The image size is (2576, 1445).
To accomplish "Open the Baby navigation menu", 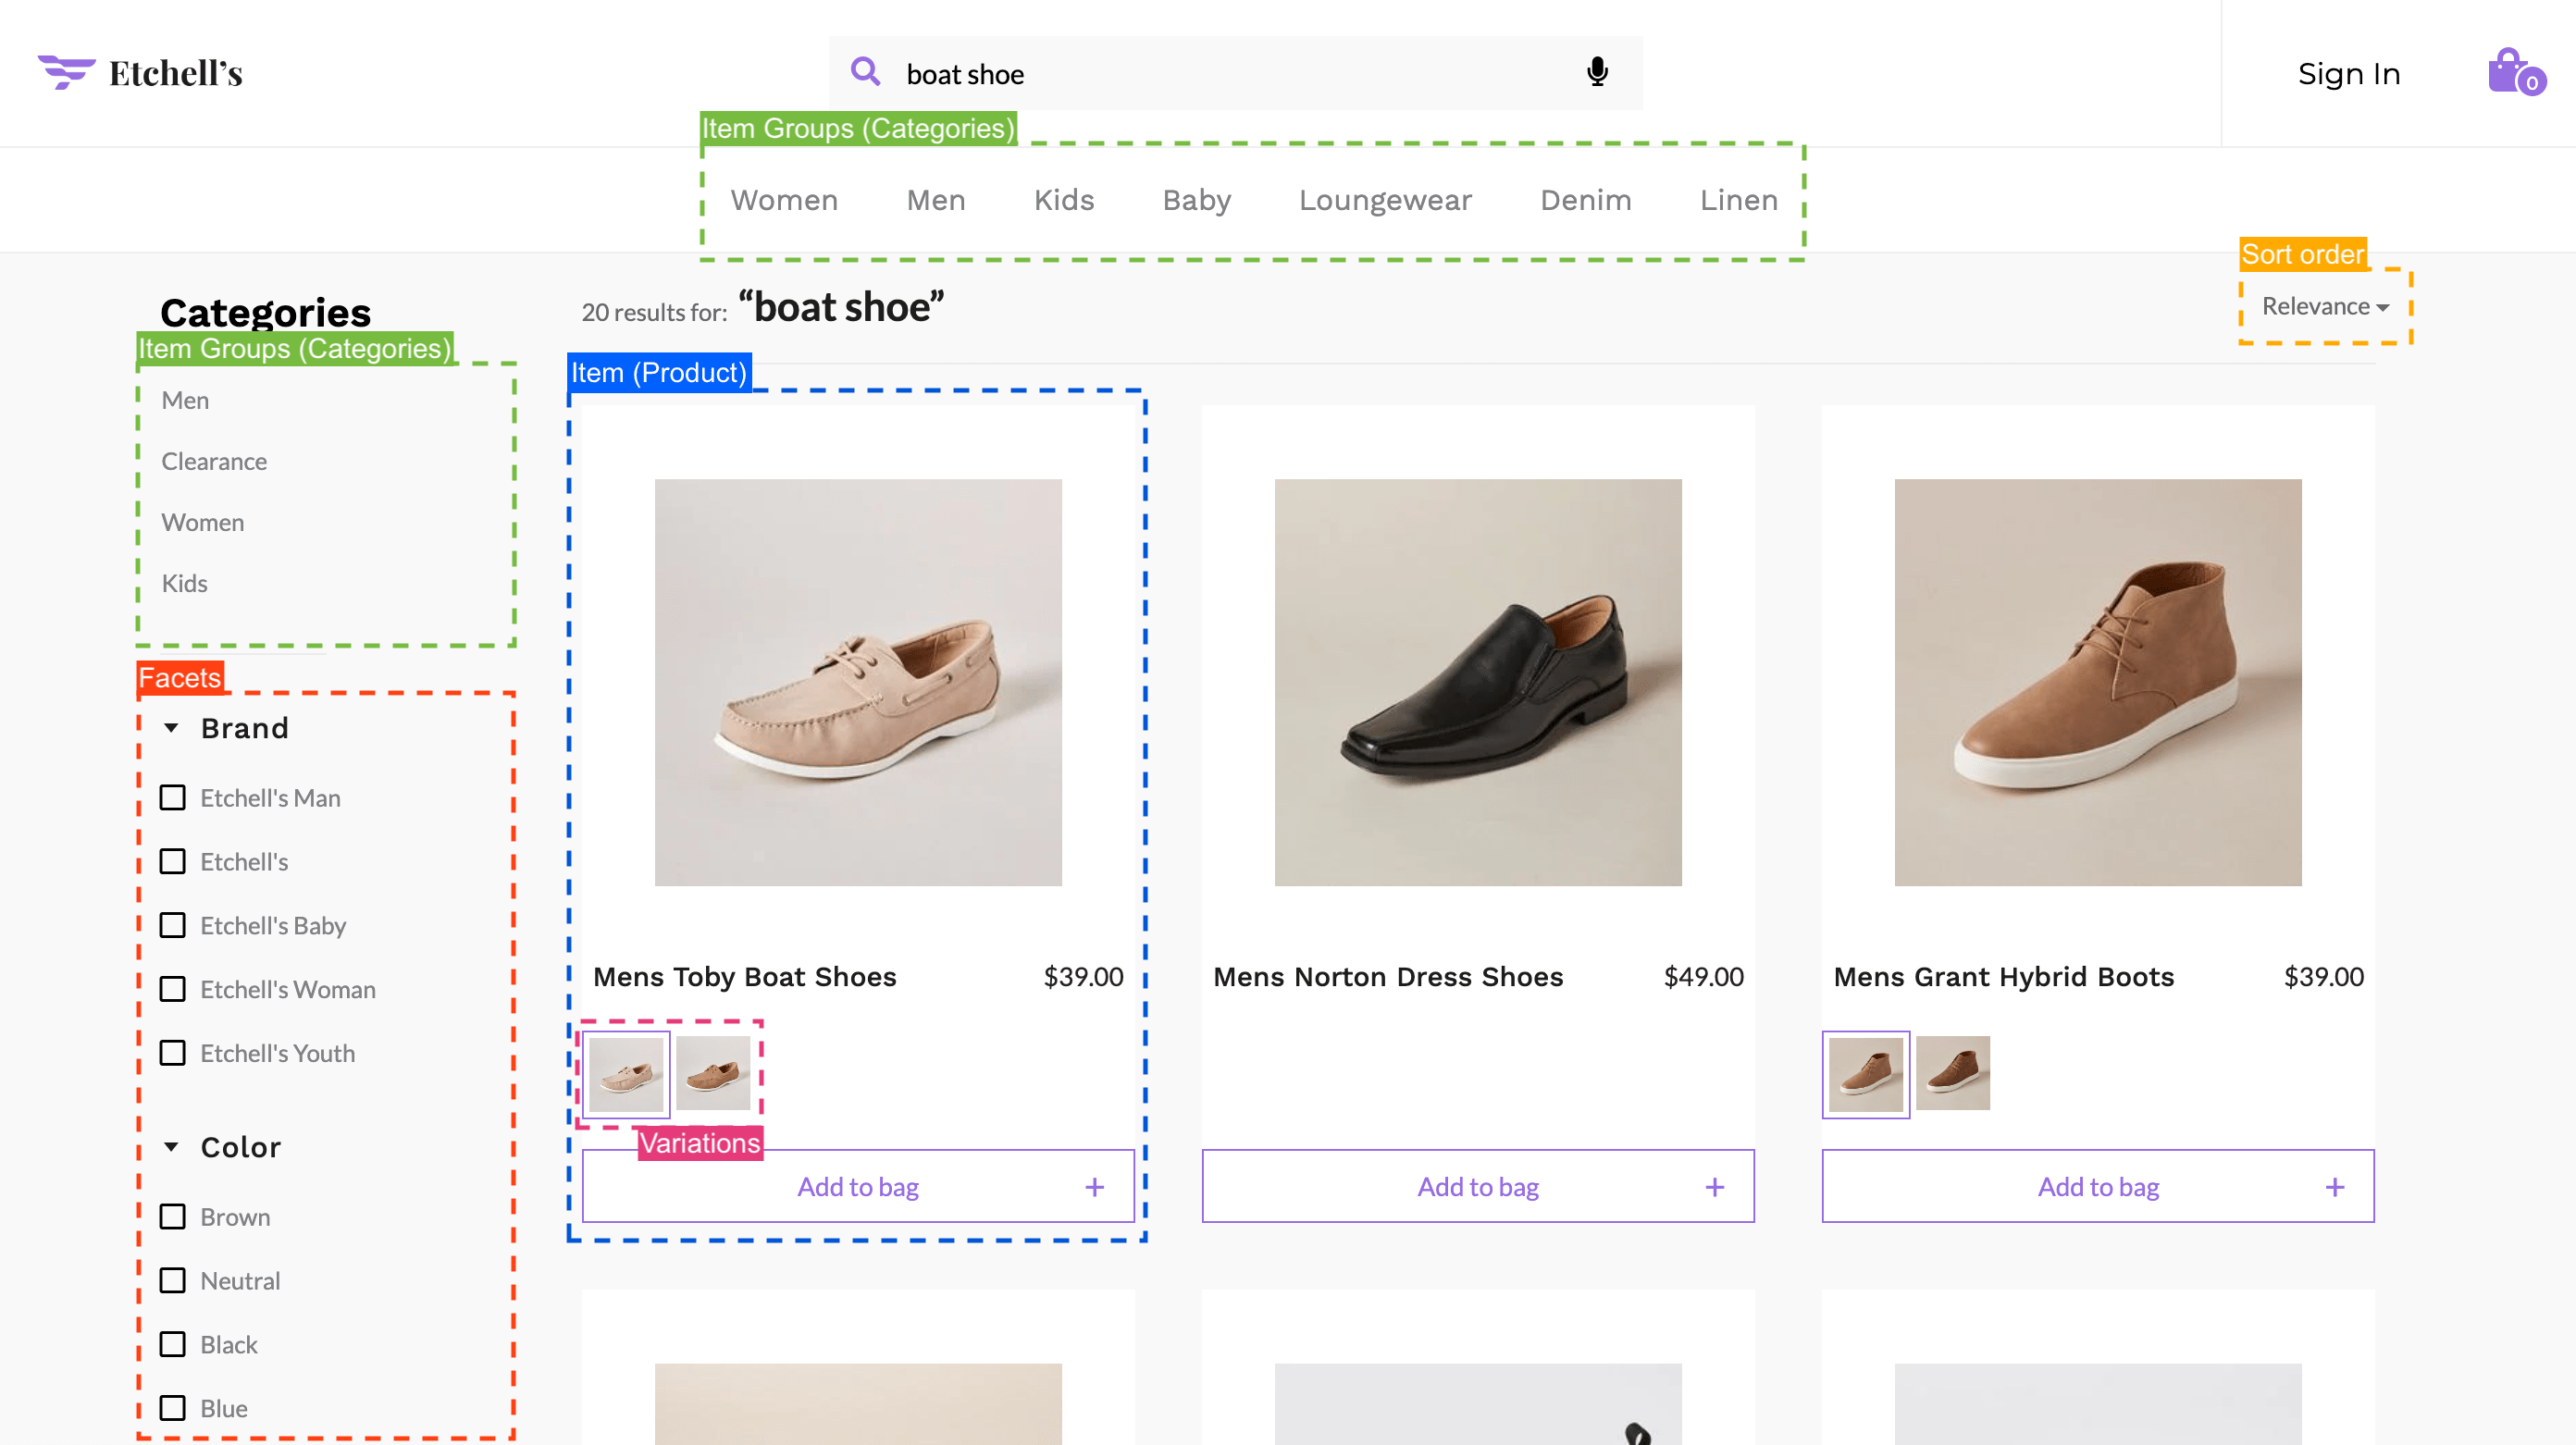I will click(1196, 200).
